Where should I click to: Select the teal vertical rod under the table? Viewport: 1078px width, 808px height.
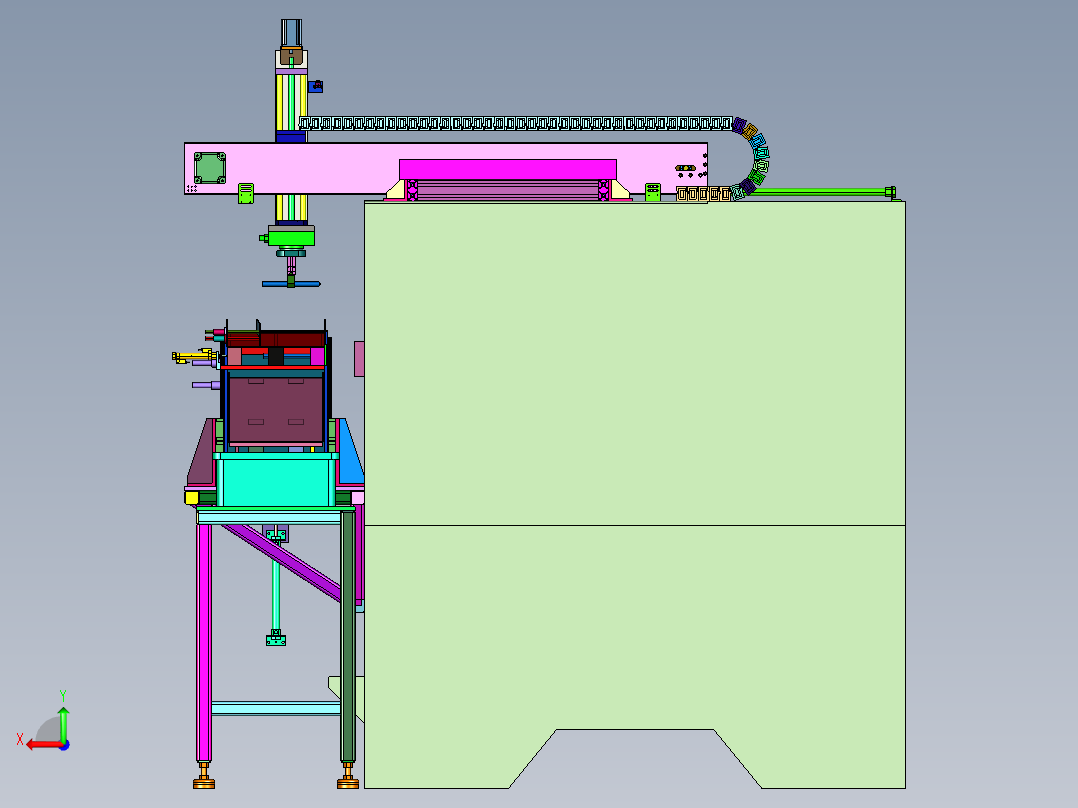click(276, 595)
